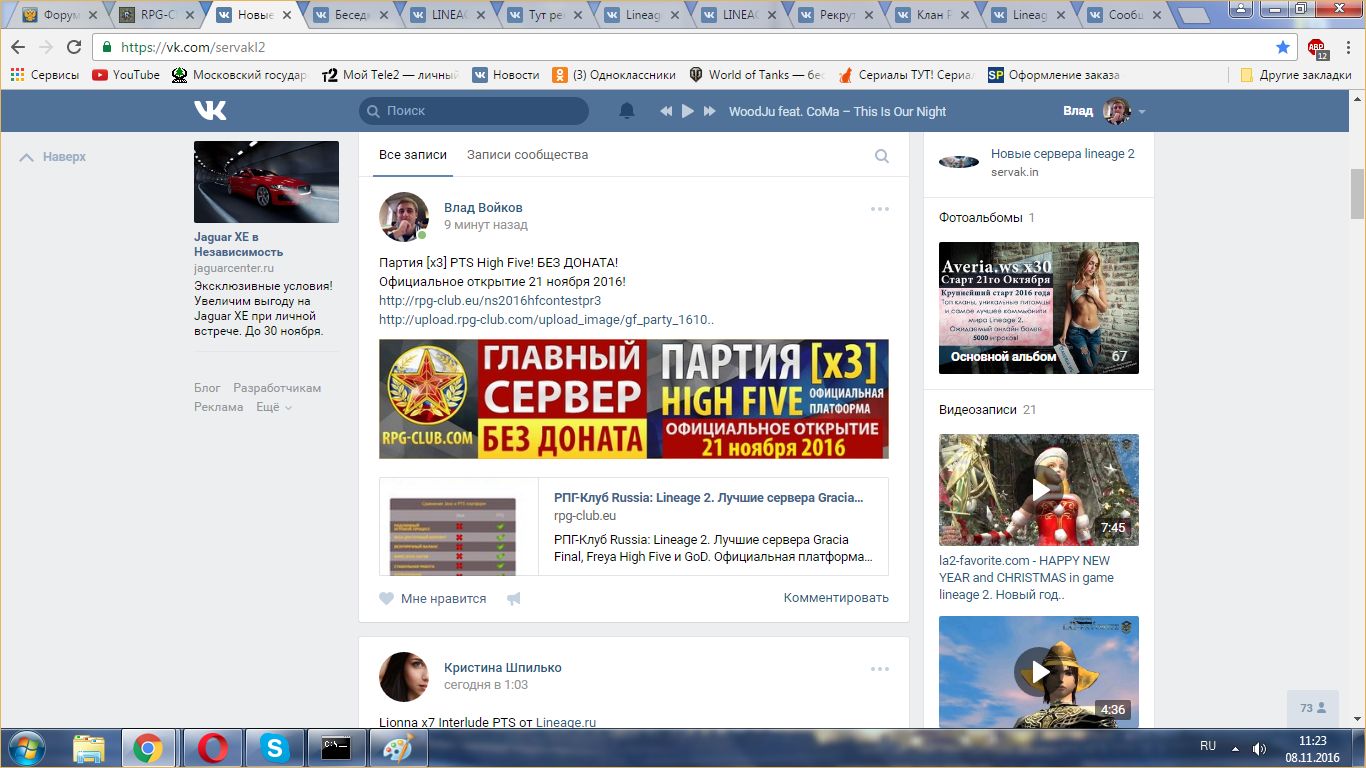This screenshot has width=1366, height=768.
Task: Share Влад Войков's post via megaphone icon
Action: click(514, 599)
